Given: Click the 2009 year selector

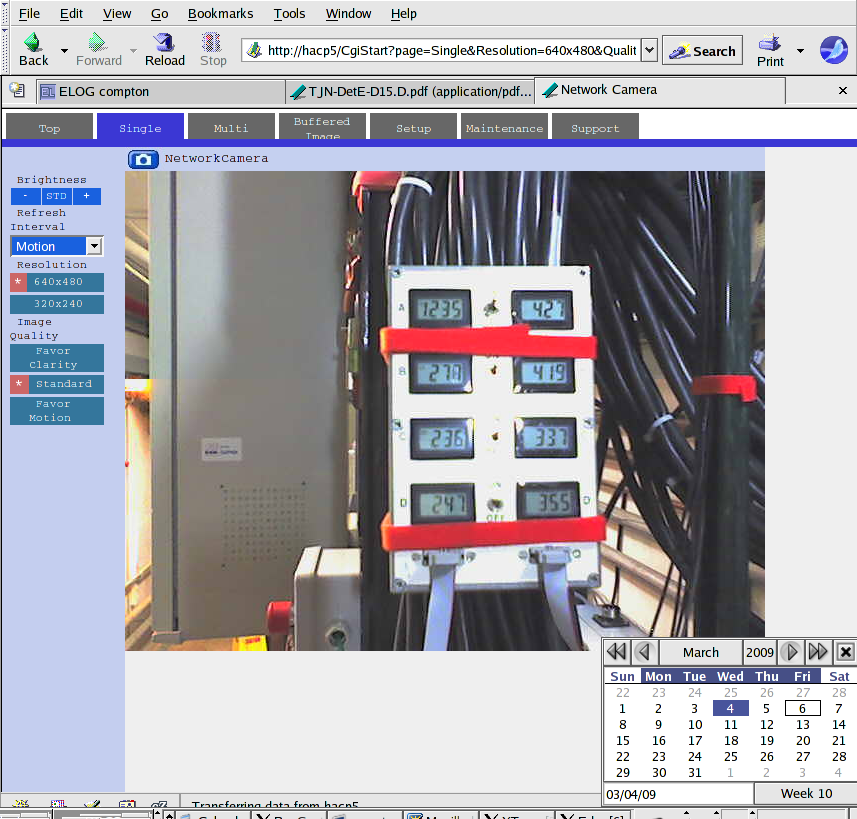Looking at the screenshot, I should coord(760,653).
